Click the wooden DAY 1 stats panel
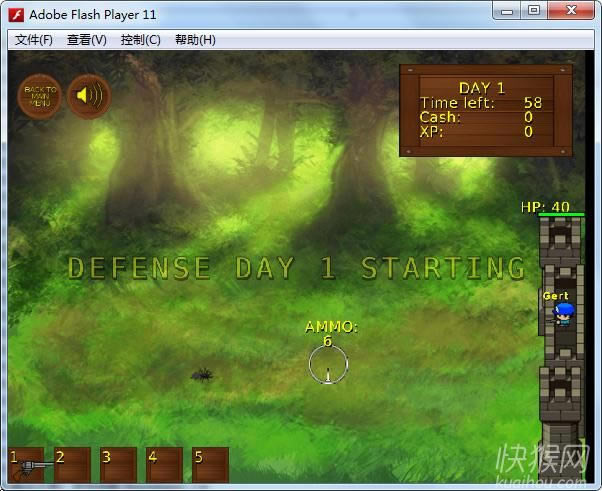 tap(486, 110)
